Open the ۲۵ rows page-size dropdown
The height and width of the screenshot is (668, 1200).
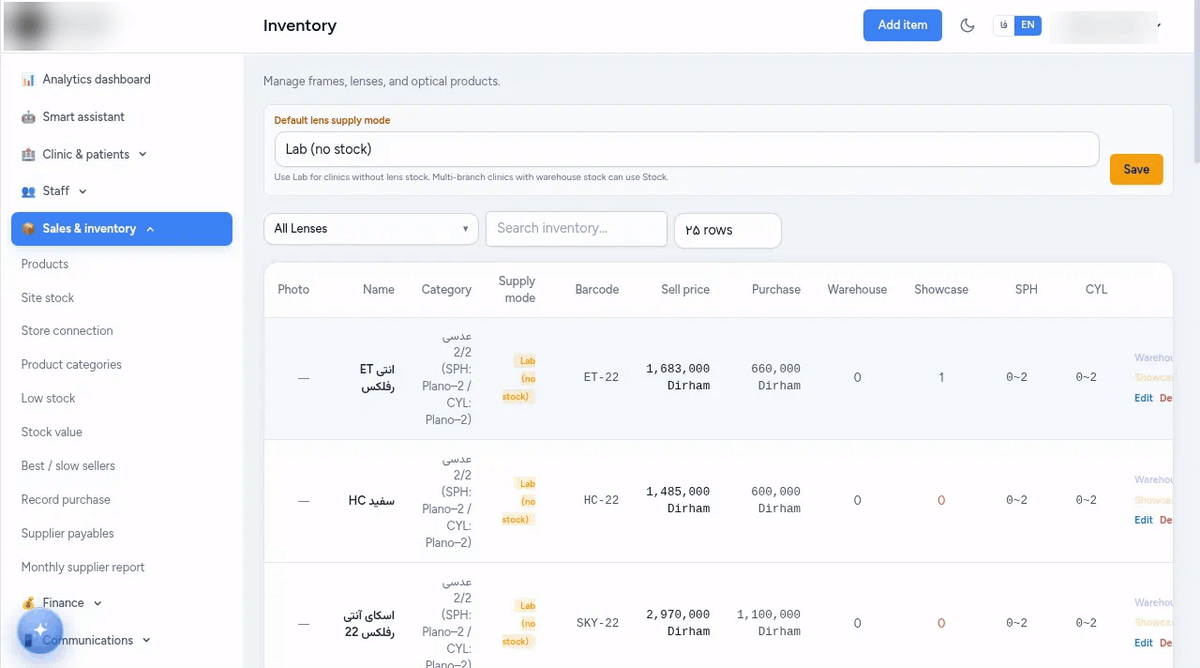pos(728,230)
